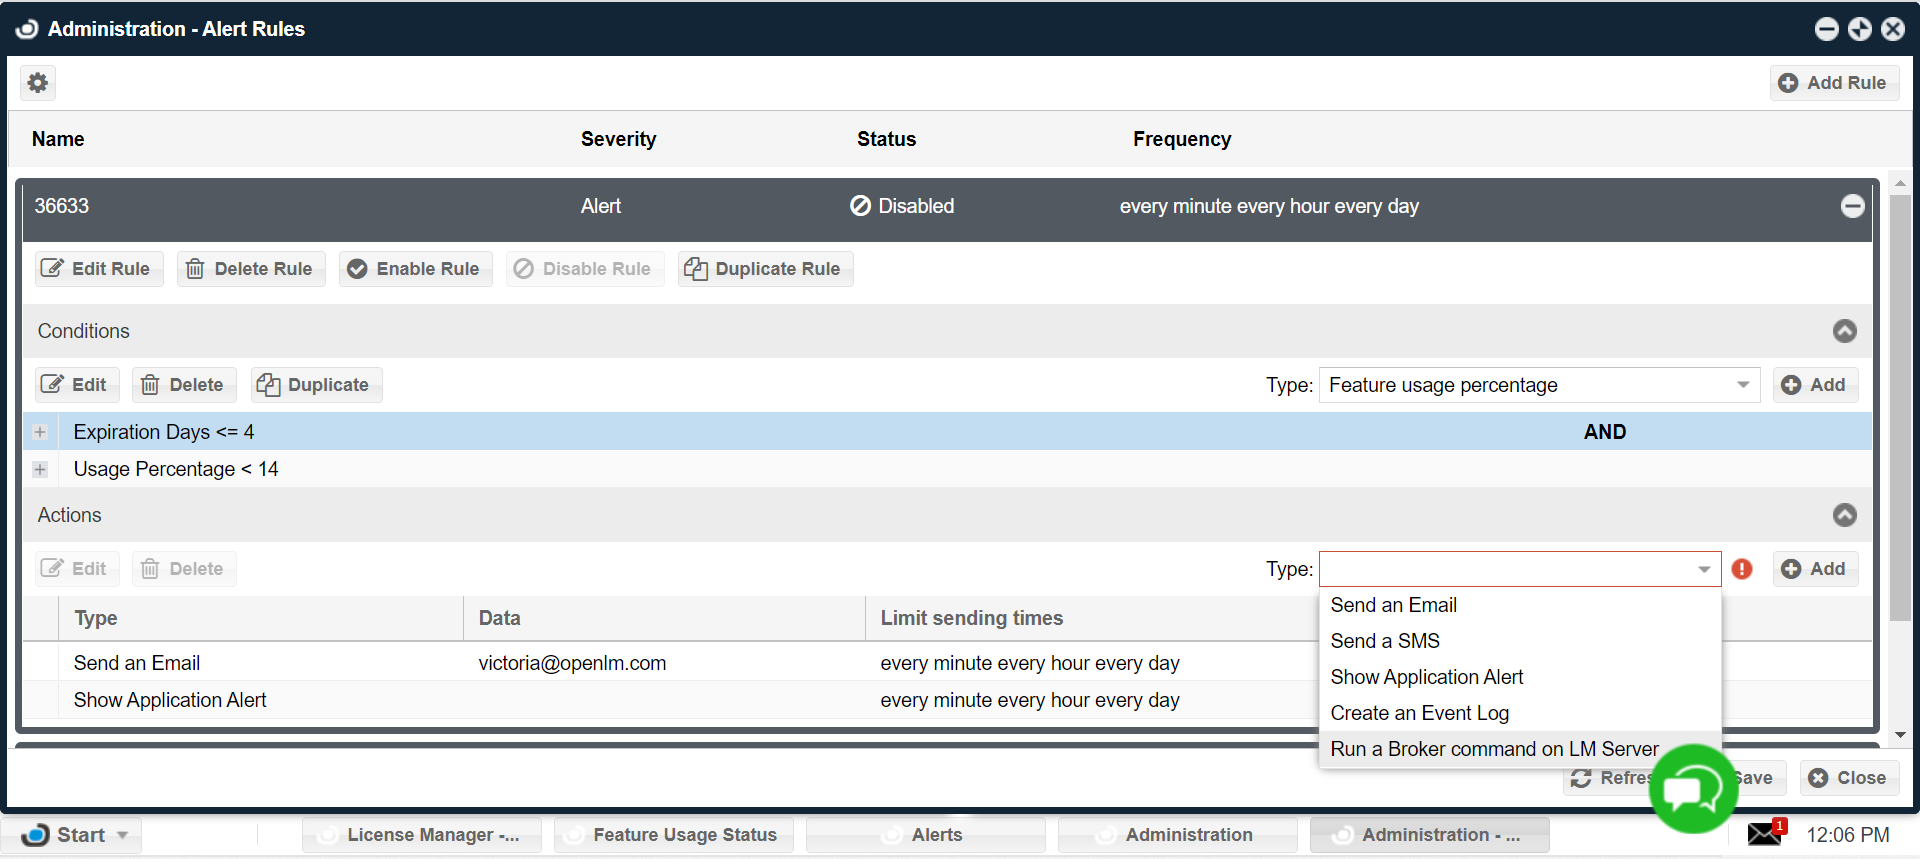Click the Close button

(x=1849, y=778)
